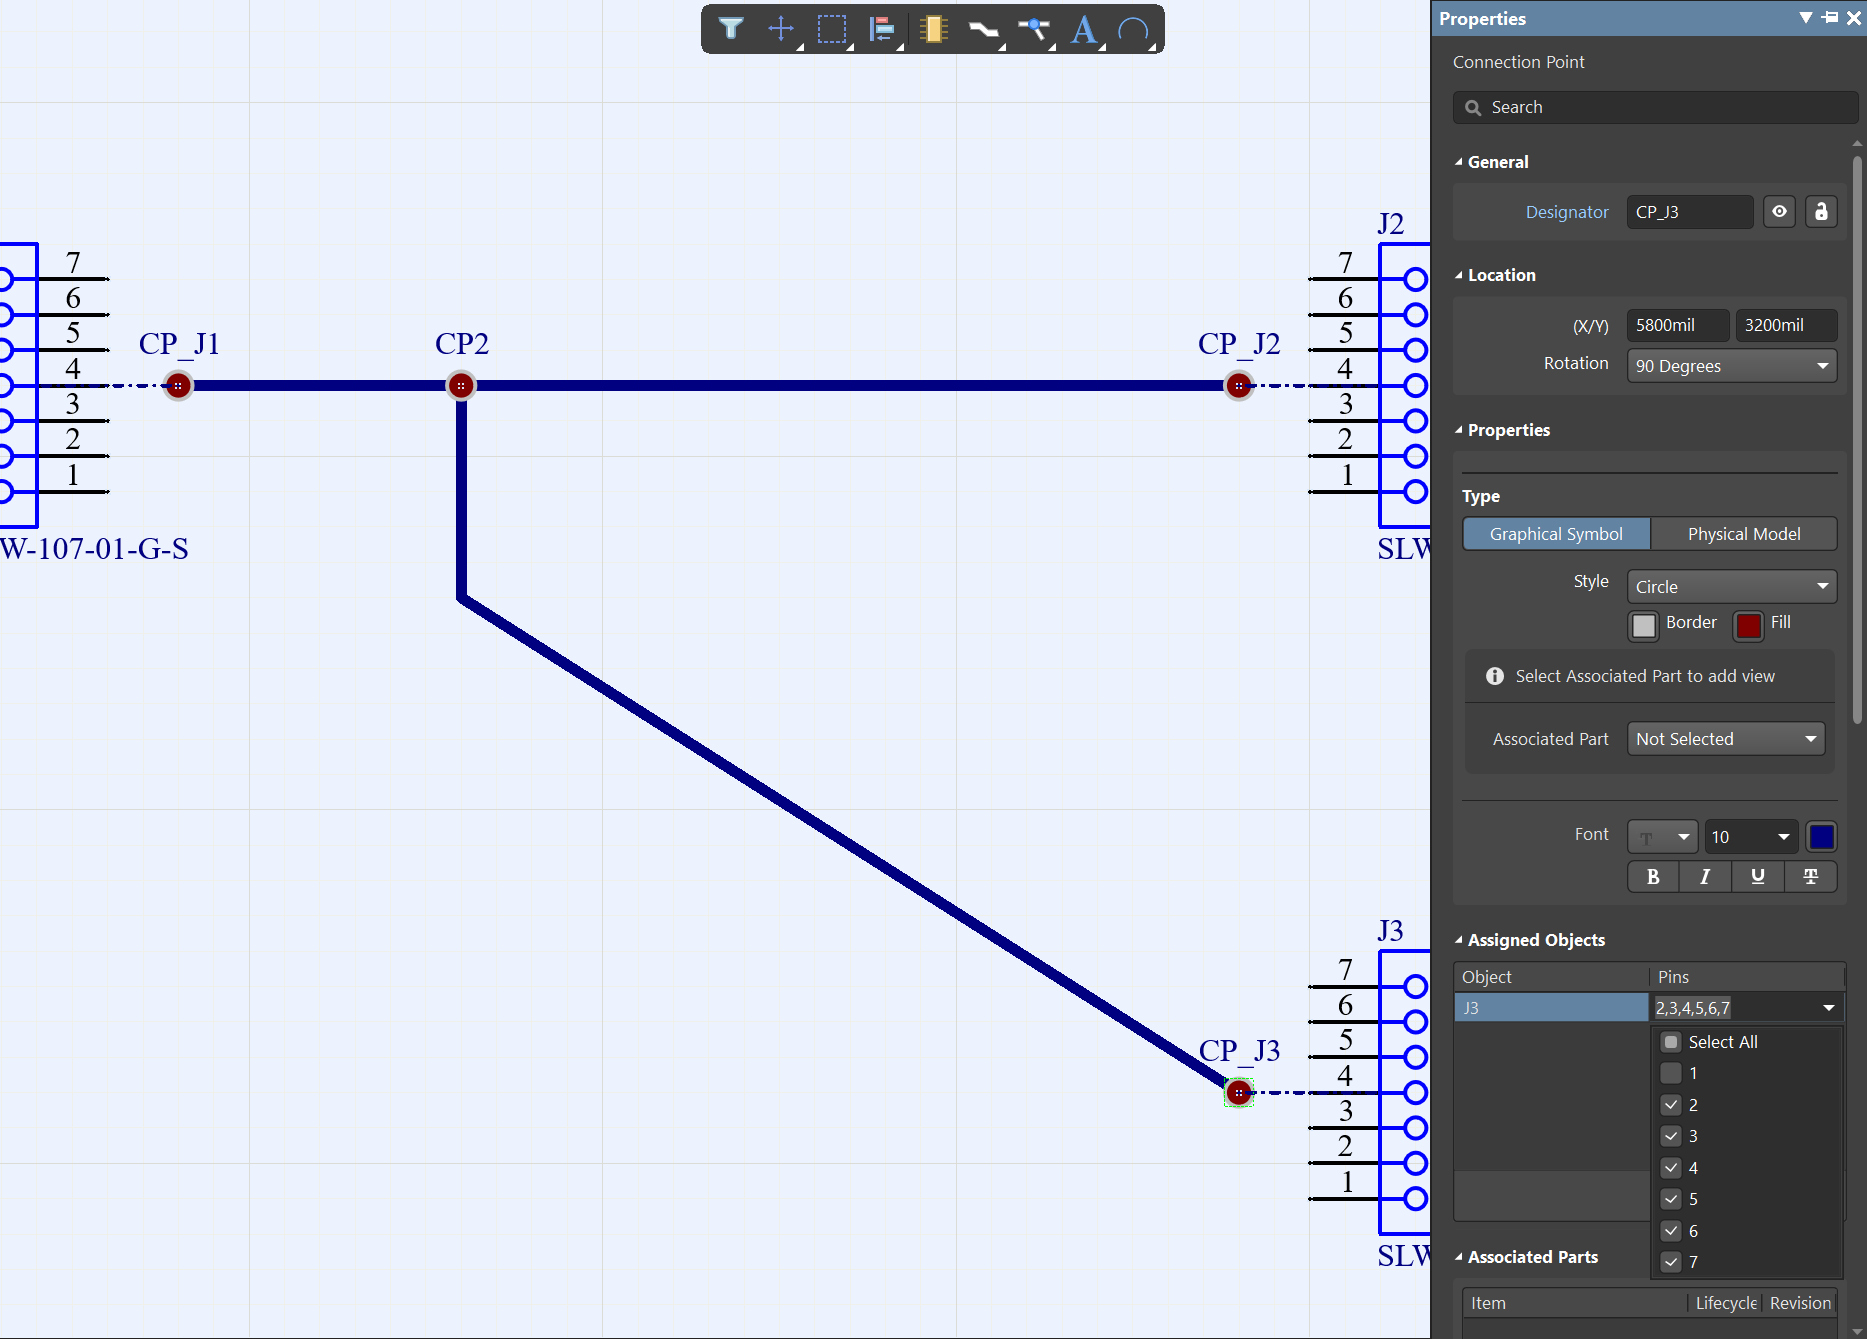Viewport: 1867px width, 1339px height.
Task: Choose the rectangular selection tool
Action: pos(831,29)
